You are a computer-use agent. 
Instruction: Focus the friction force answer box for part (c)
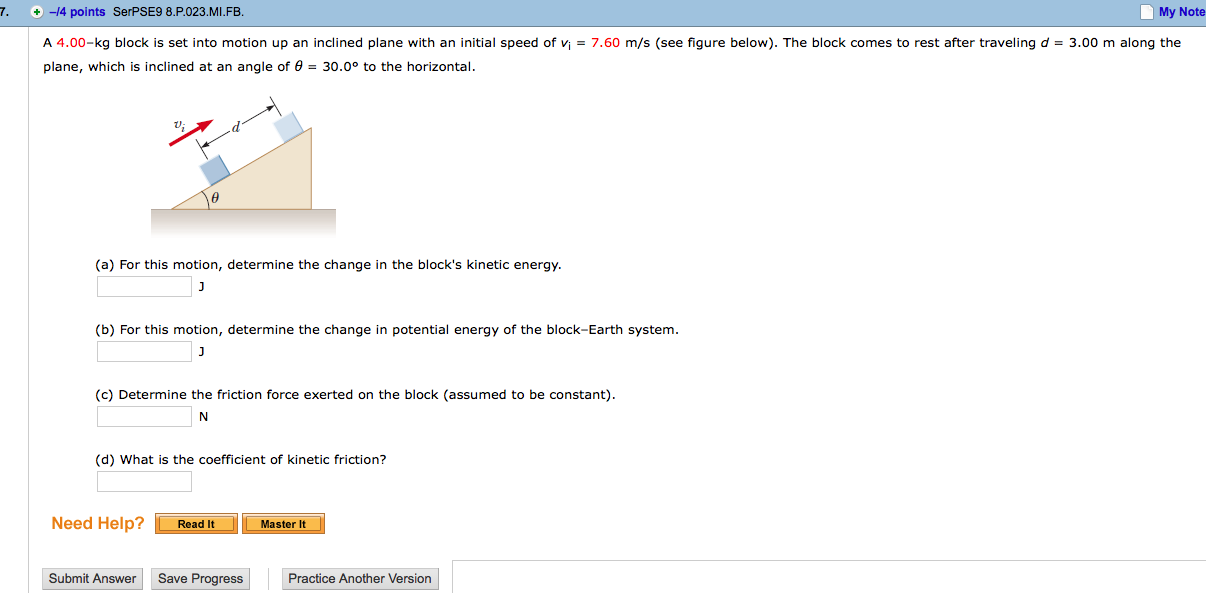tap(144, 417)
